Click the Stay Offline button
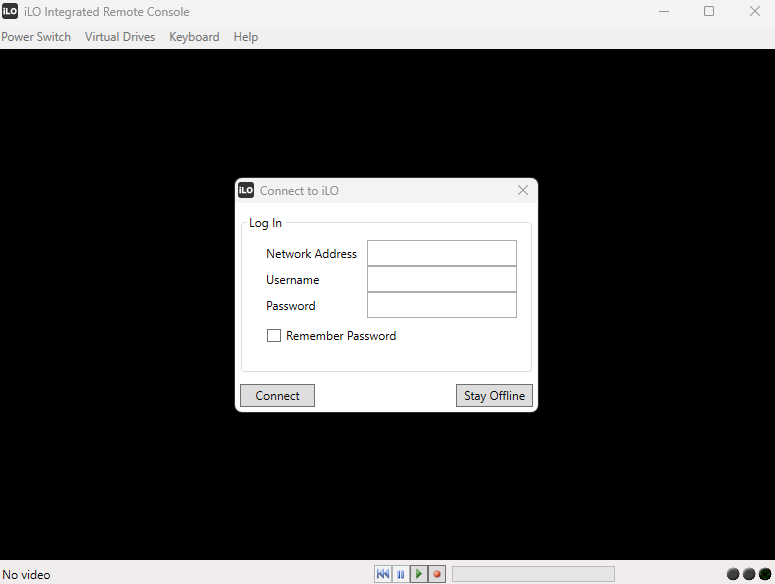The image size is (775, 584). pyautogui.click(x=494, y=396)
